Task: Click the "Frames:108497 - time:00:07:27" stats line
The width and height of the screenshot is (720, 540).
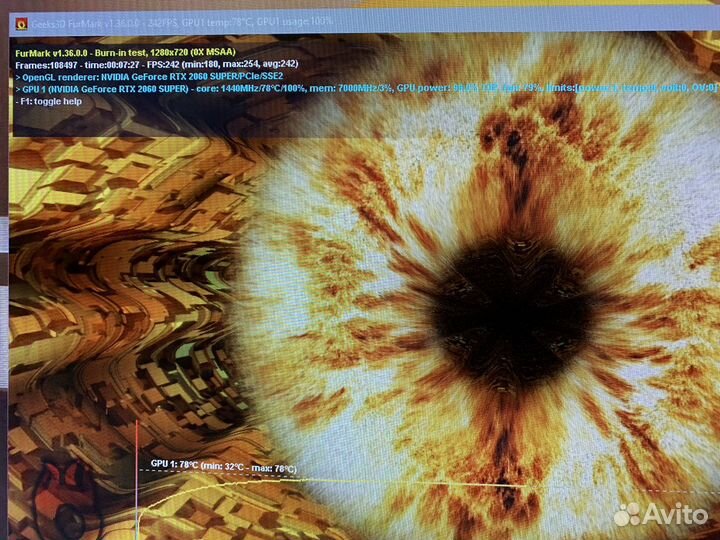Action: tap(157, 64)
